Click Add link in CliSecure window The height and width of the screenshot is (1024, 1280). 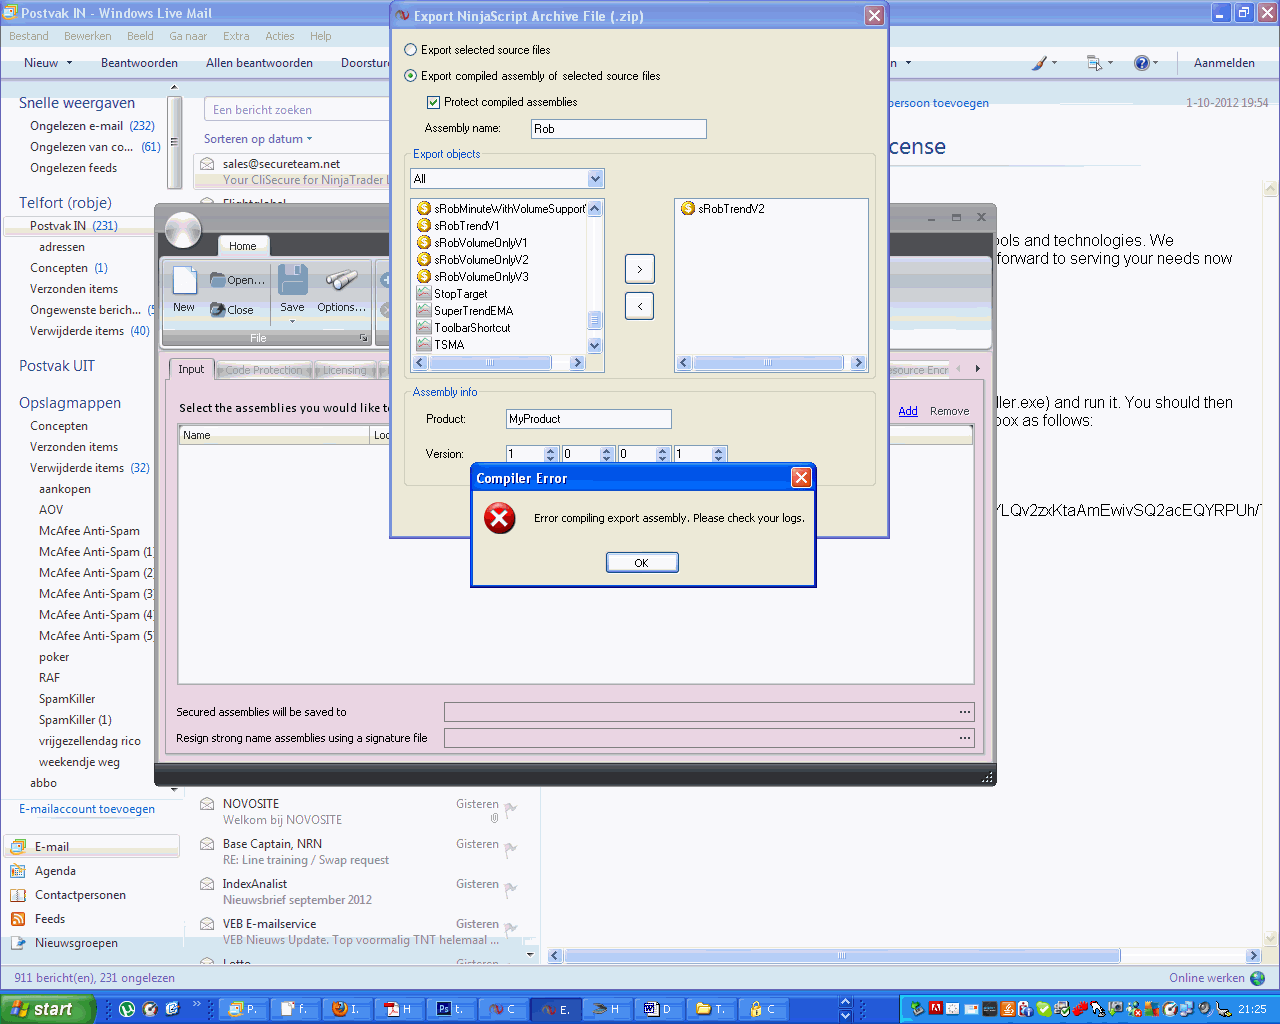[908, 411]
